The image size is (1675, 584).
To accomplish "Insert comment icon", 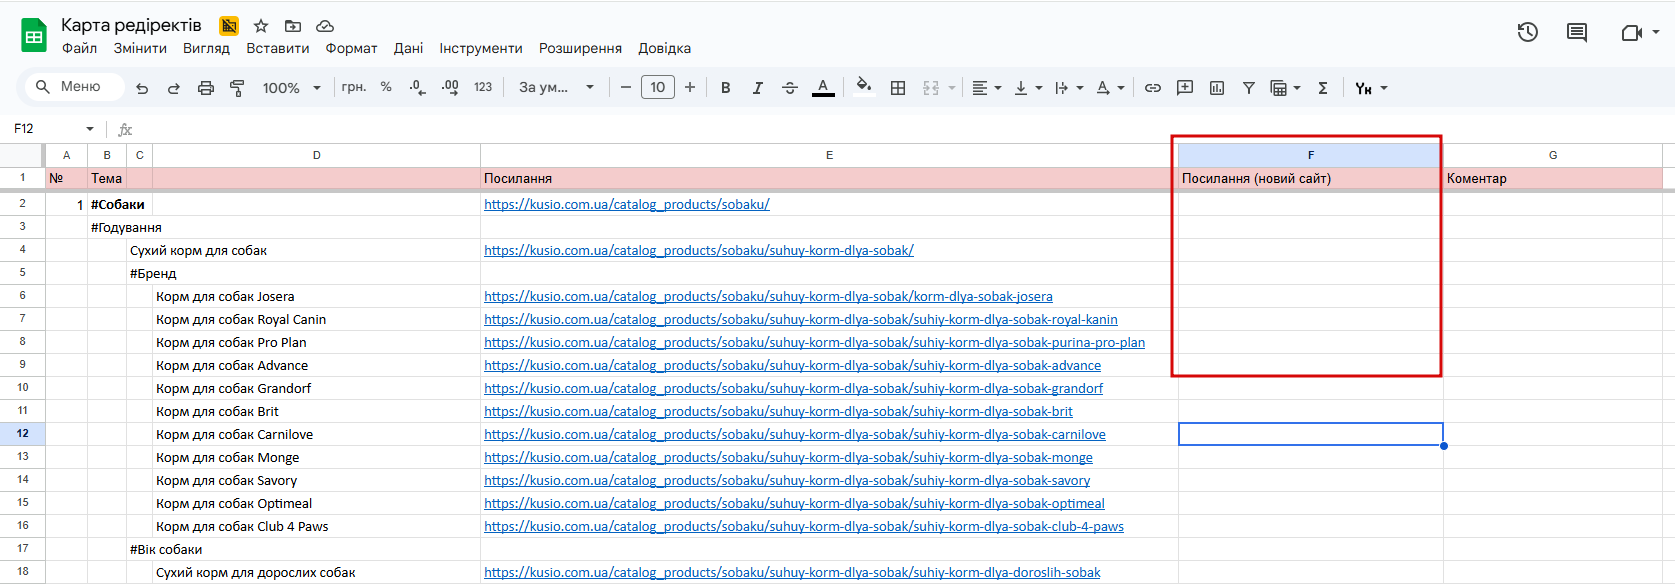I will click(x=1185, y=88).
